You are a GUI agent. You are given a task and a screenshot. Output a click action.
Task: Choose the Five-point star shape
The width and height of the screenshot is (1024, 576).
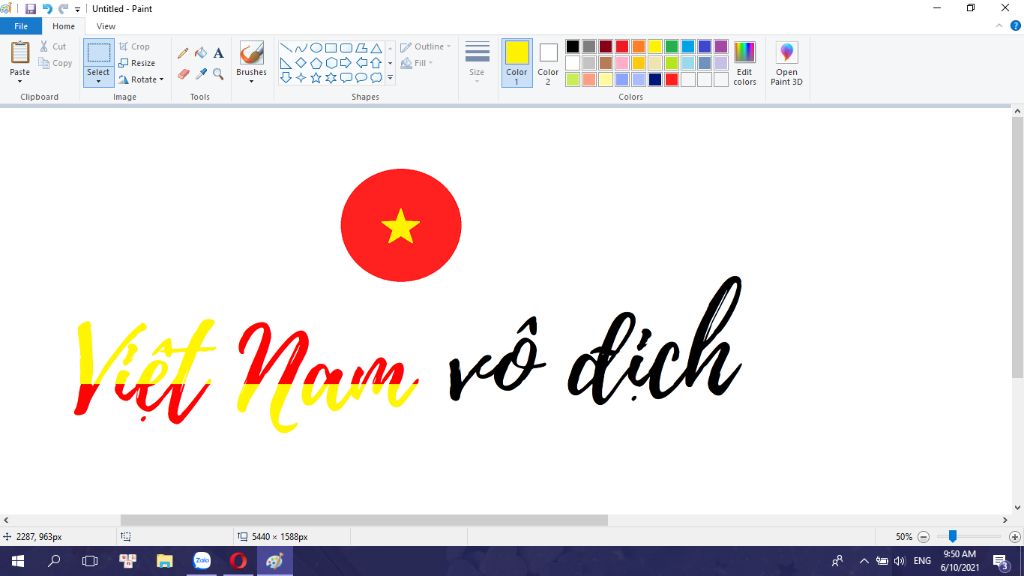(316, 78)
